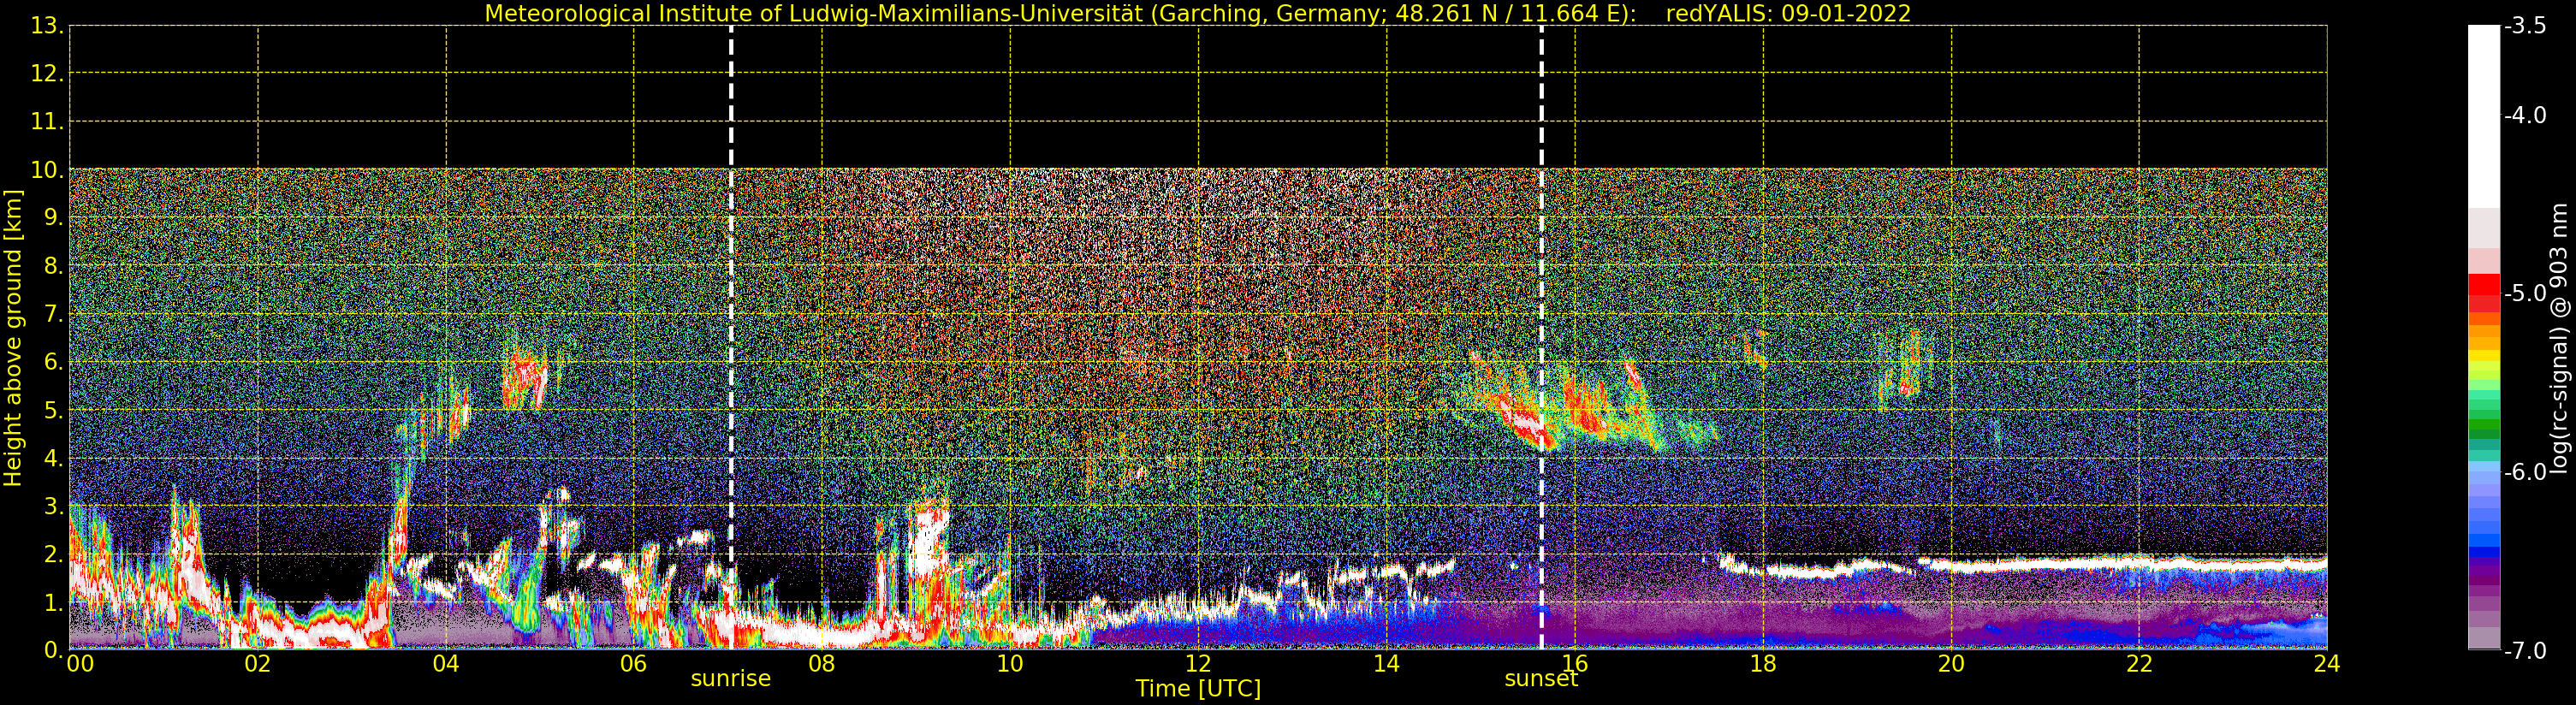This screenshot has height=705, width=2576.
Task: Click time-axis tick '16'
Action: 1575,664
